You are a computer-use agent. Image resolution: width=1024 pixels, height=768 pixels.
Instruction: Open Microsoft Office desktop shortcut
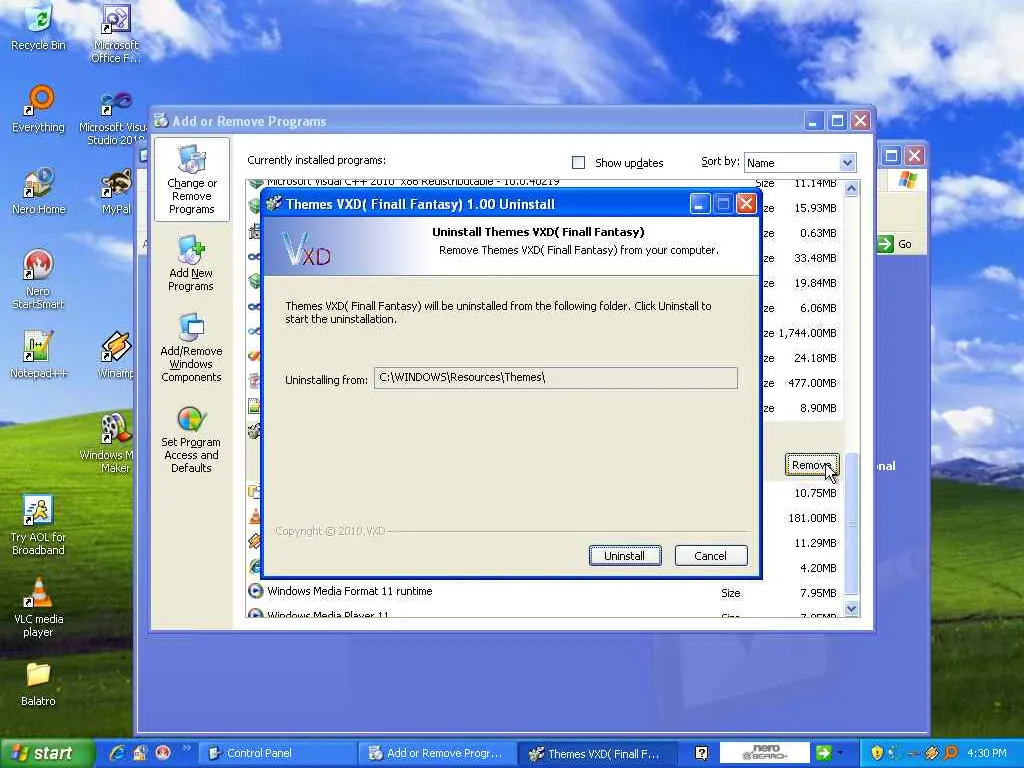click(x=116, y=33)
